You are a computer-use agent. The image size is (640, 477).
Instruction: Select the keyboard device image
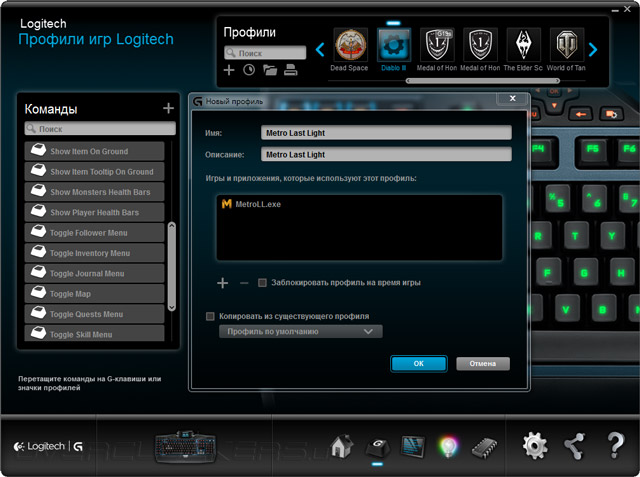[185, 447]
